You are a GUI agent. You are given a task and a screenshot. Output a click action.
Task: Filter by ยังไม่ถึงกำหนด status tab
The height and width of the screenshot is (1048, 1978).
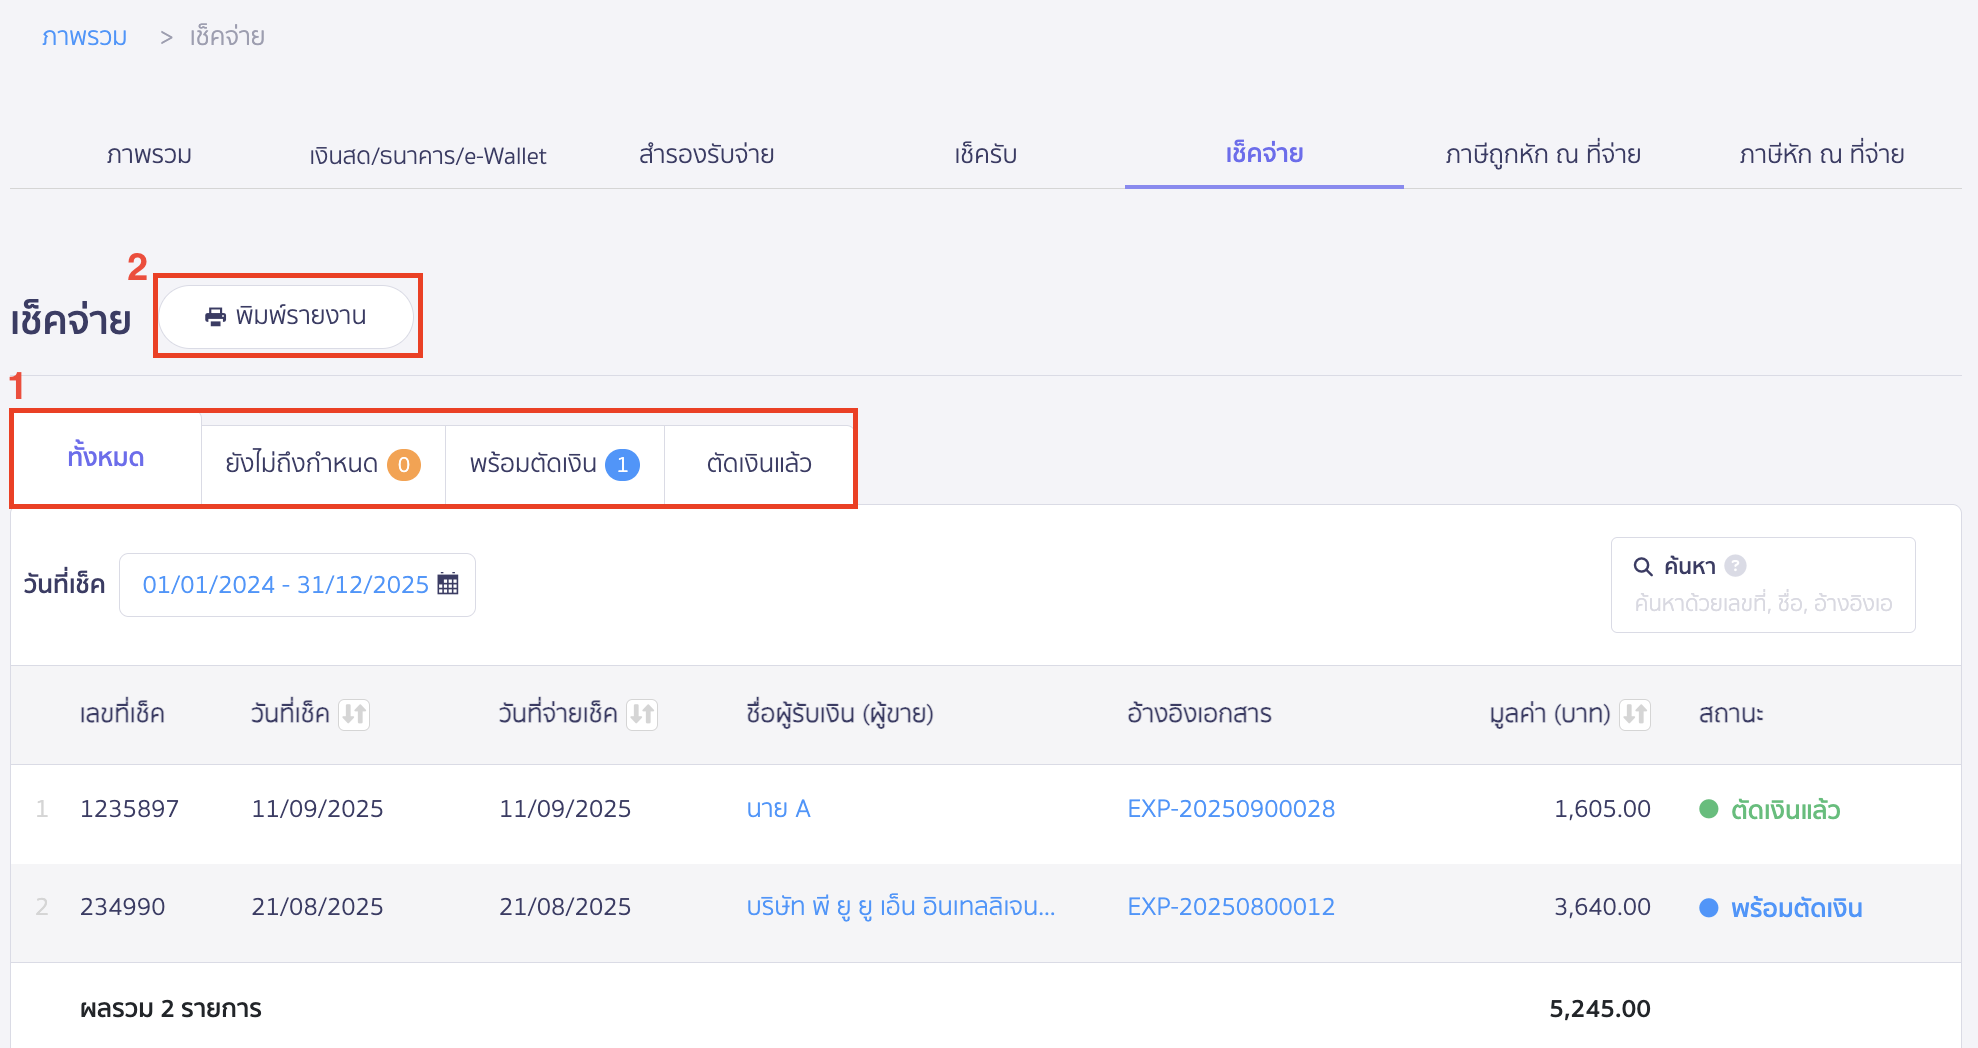click(322, 464)
